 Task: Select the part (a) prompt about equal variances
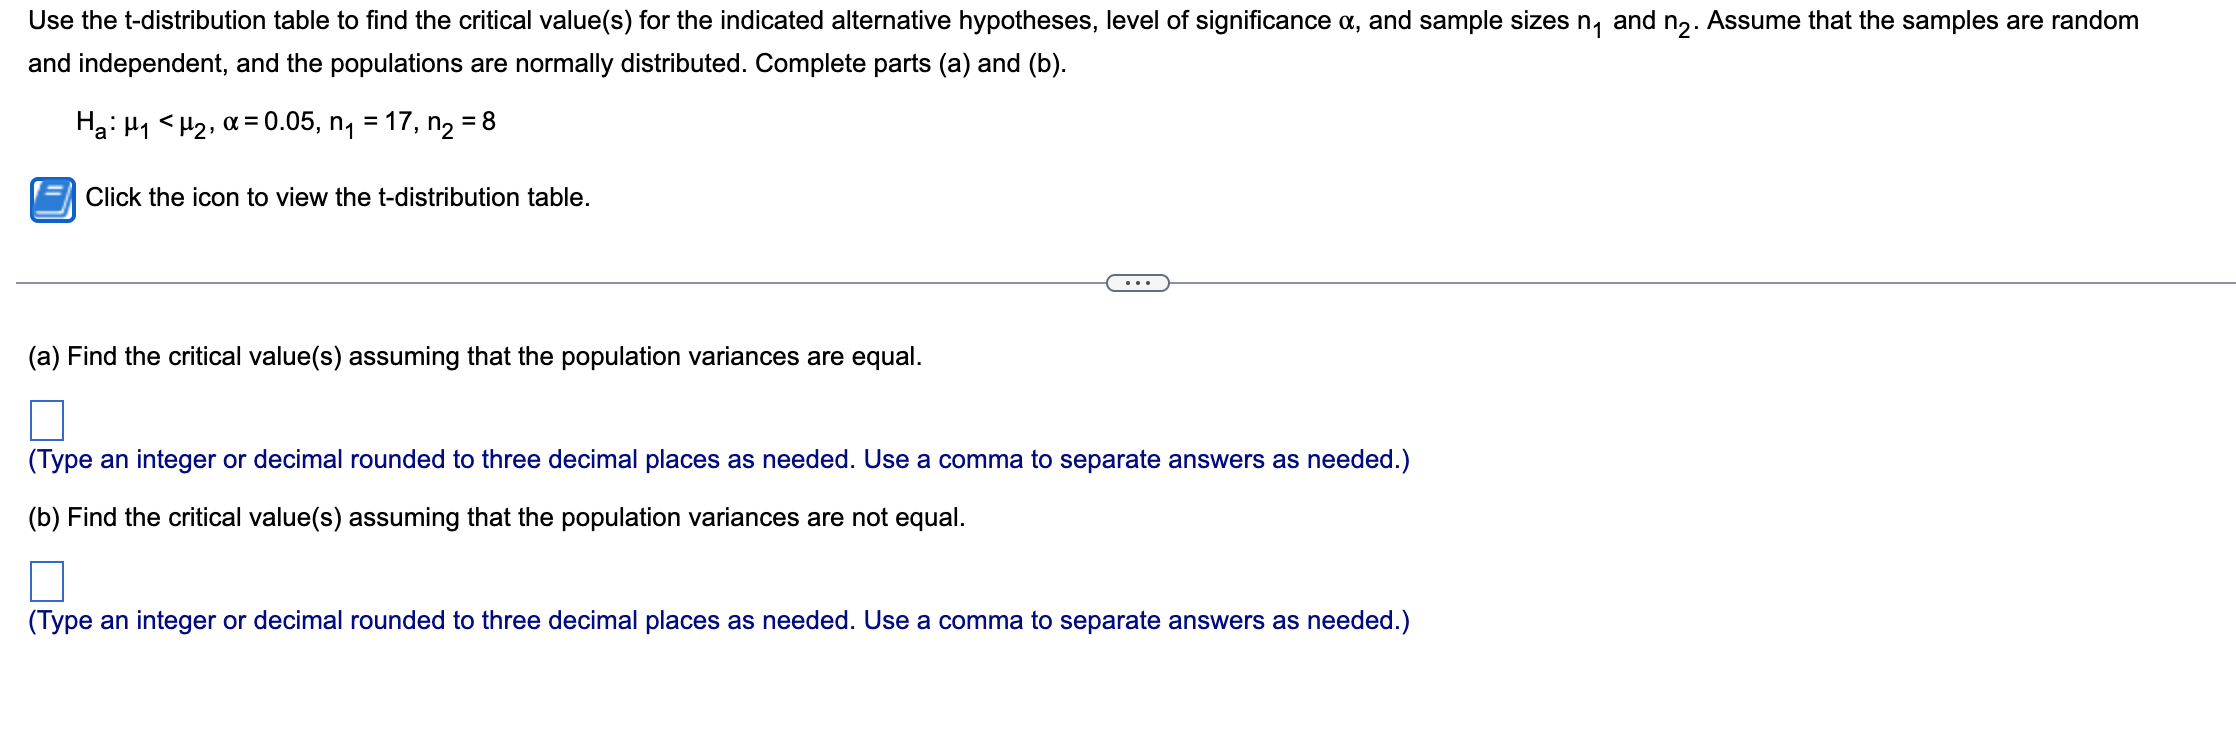coord(476,356)
